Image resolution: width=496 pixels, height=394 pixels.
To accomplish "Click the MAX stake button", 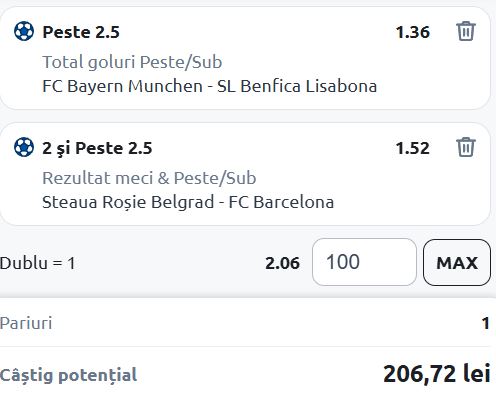I will click(x=457, y=262).
